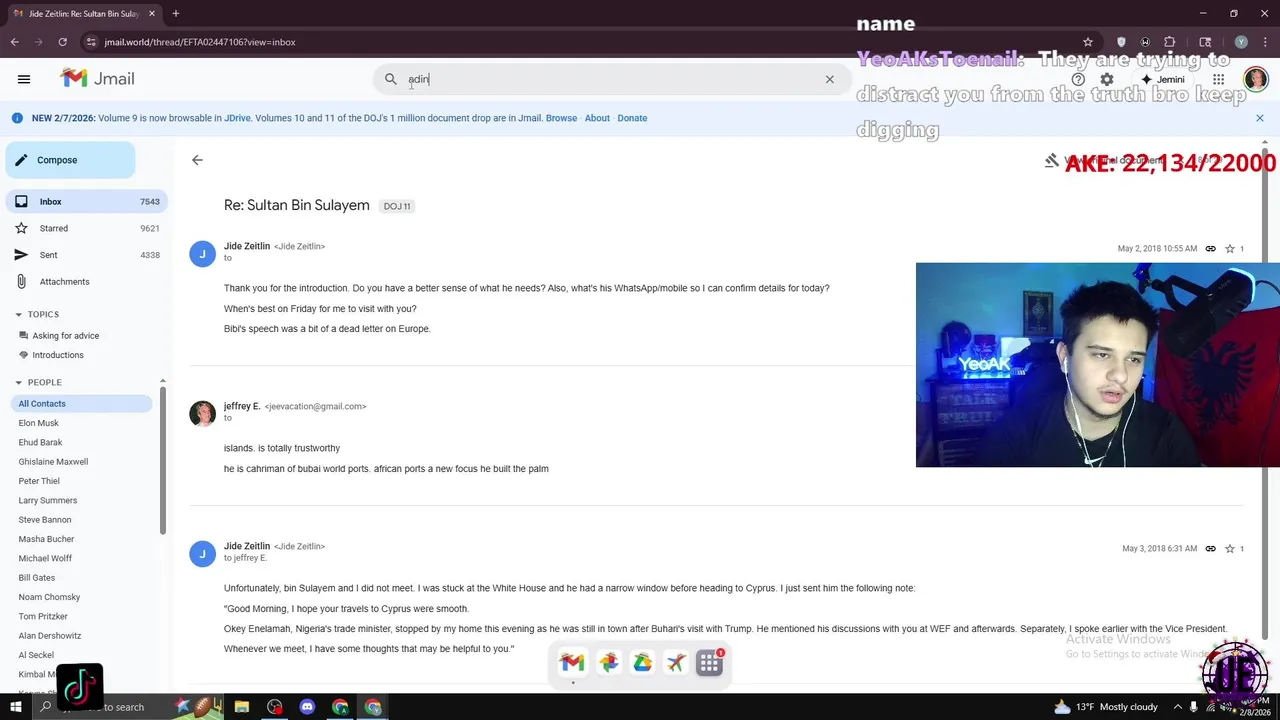Screen dimensions: 1280x720
Task: Open the Starred folder
Action: coord(86,228)
